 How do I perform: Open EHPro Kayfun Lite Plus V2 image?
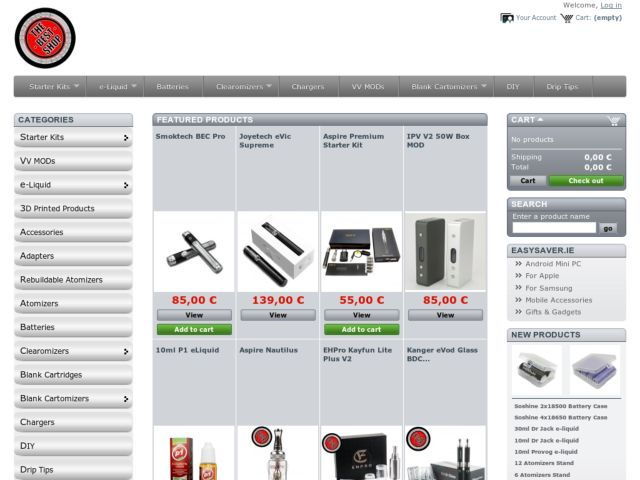362,453
